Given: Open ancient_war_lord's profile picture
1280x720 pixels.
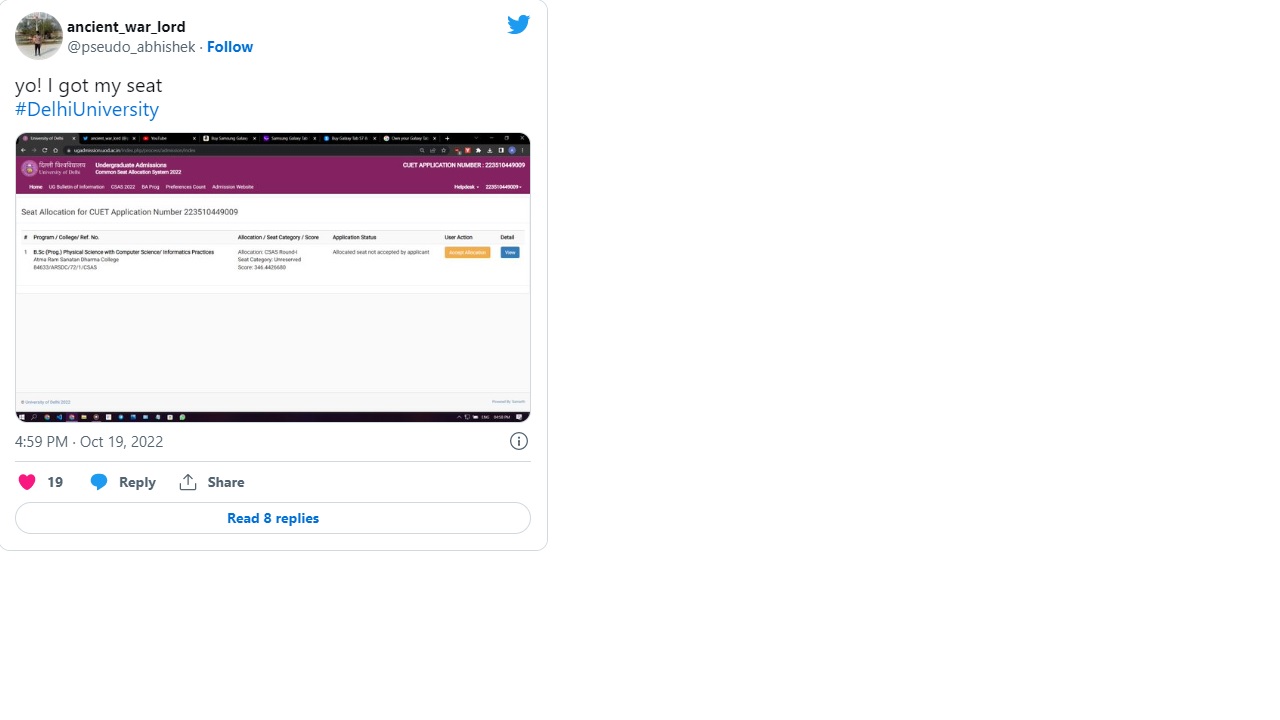Looking at the screenshot, I should (x=39, y=36).
